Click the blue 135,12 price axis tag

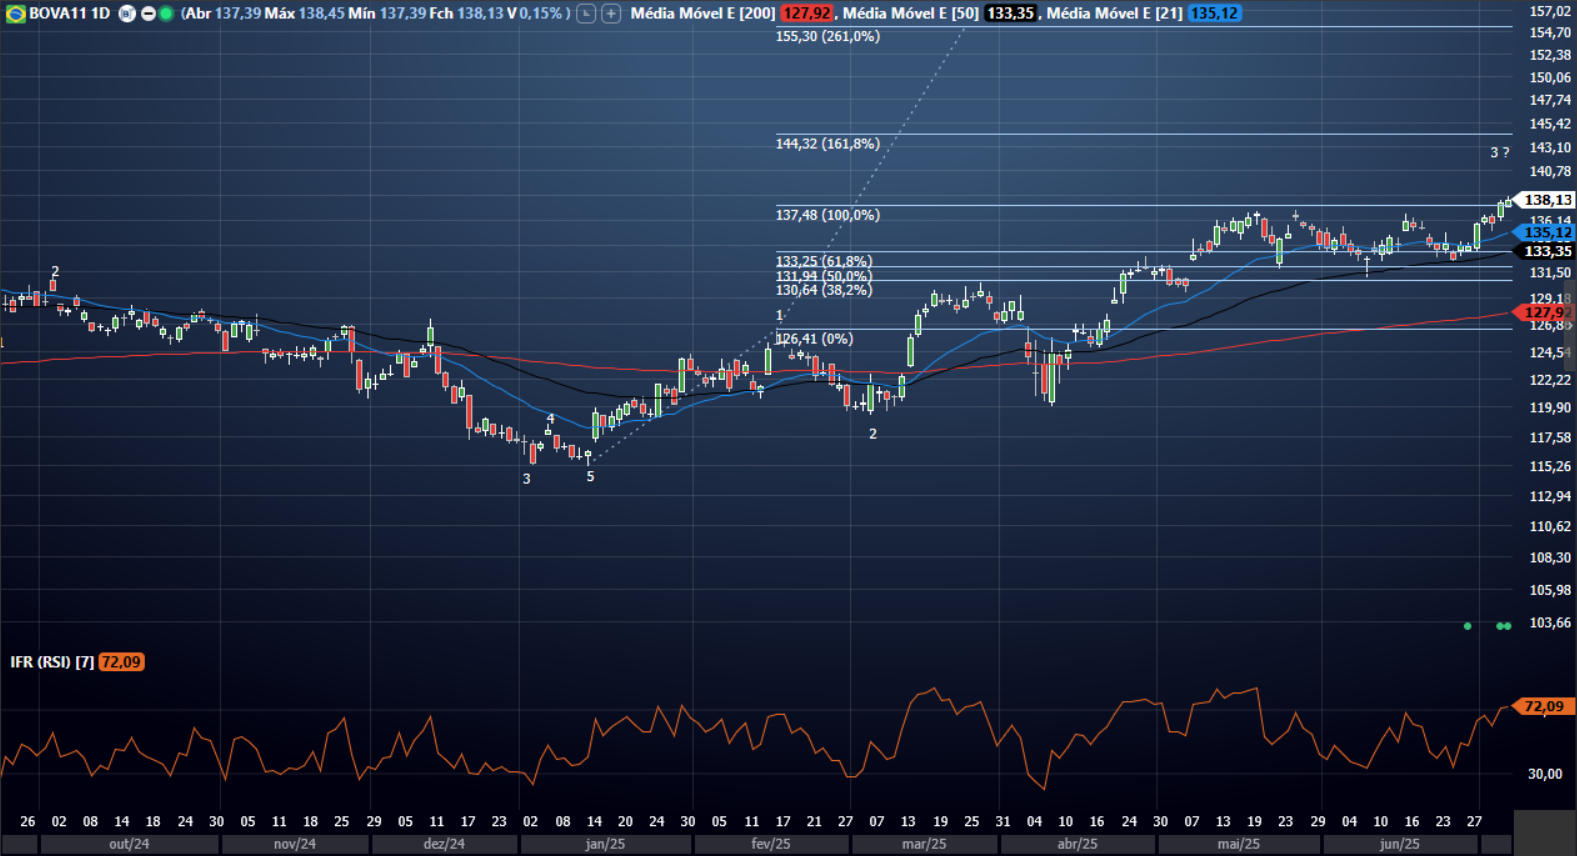coord(1546,233)
